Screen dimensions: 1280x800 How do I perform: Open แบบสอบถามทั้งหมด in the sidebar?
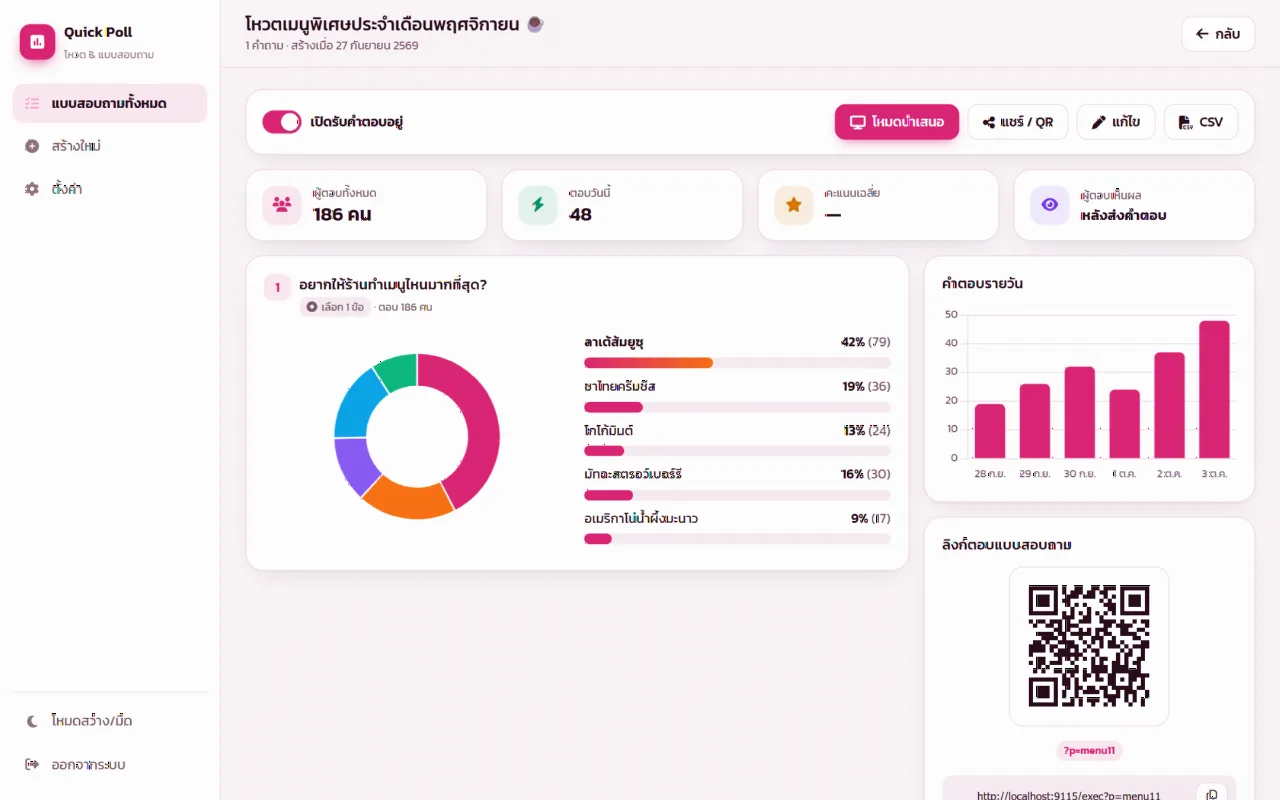click(x=110, y=104)
